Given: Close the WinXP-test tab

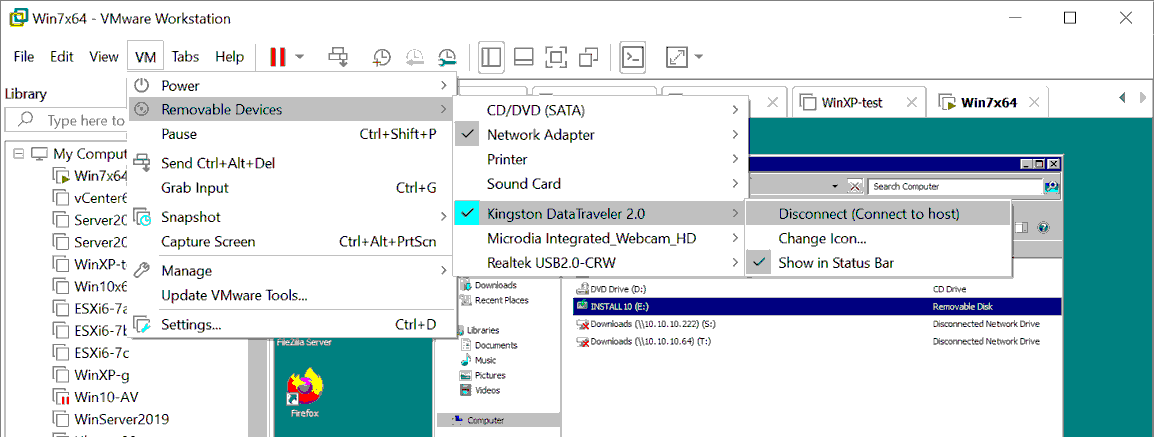Looking at the screenshot, I should tap(911, 102).
